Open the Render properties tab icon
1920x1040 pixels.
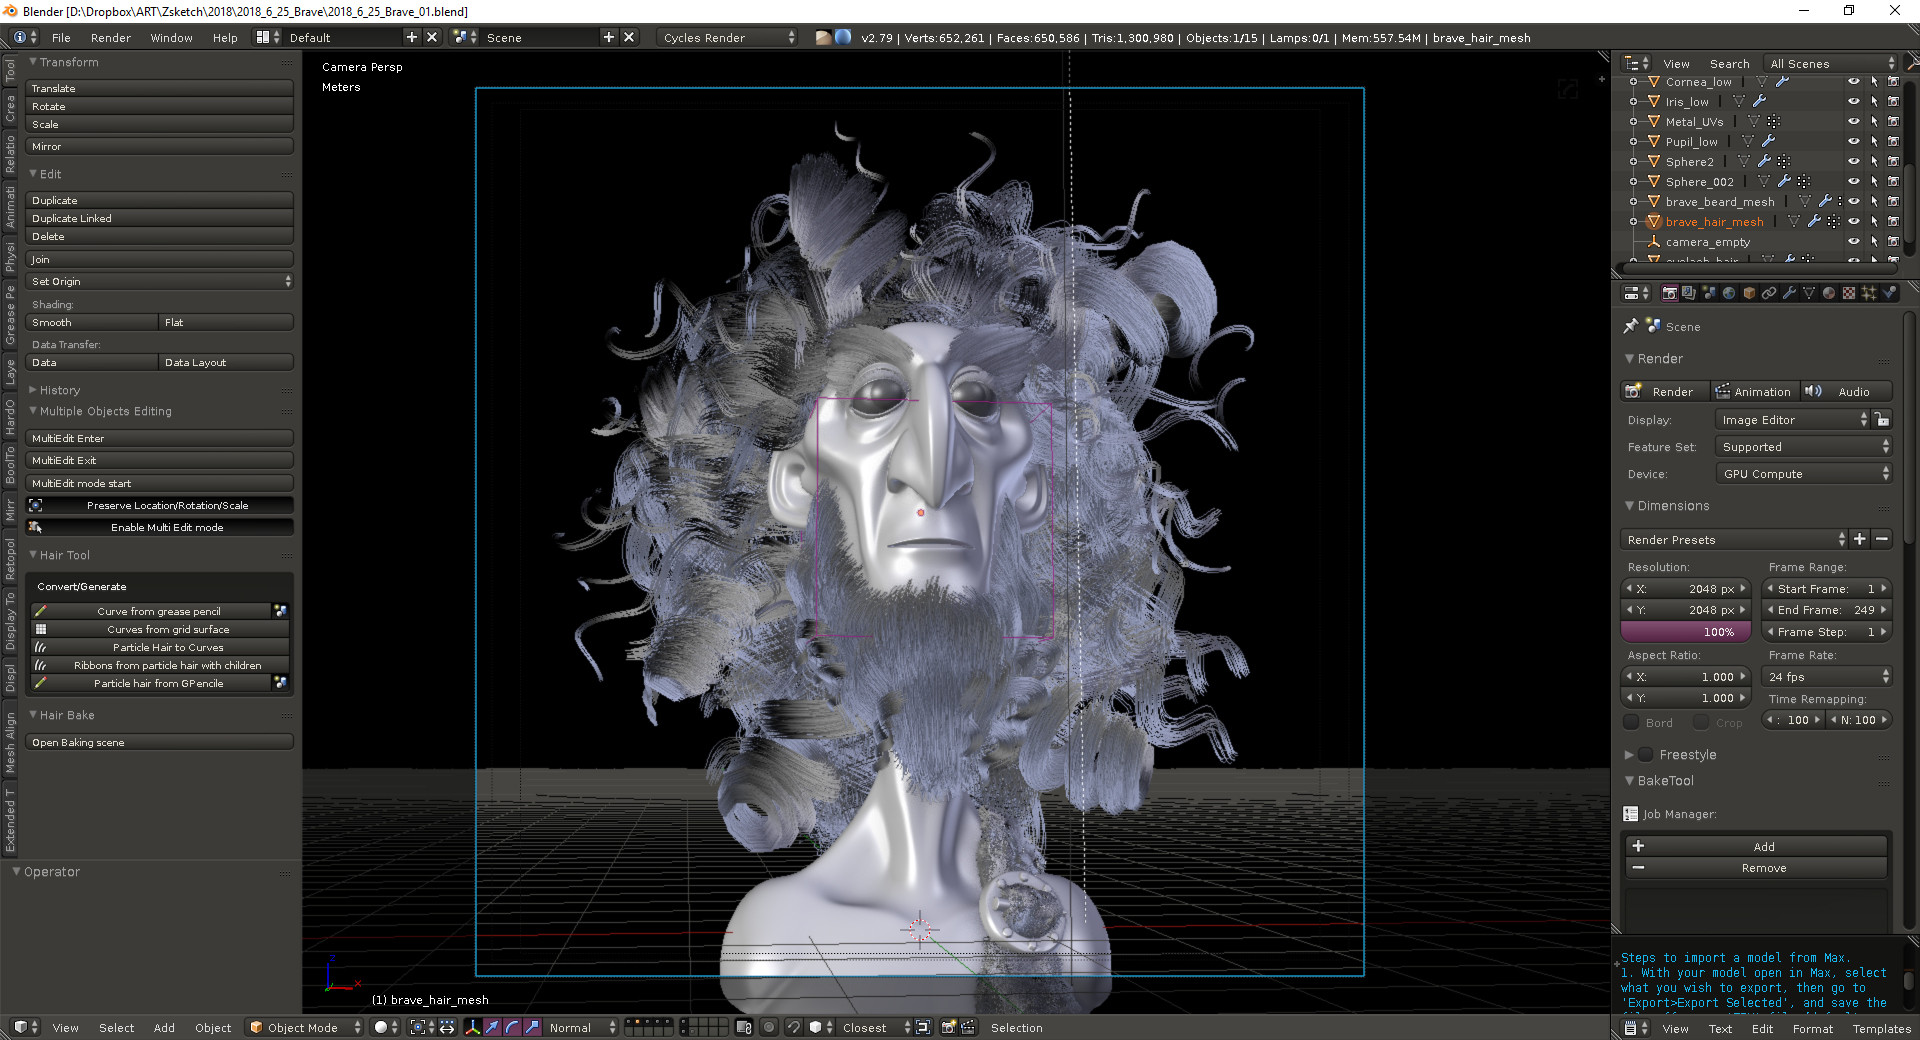coord(1669,293)
